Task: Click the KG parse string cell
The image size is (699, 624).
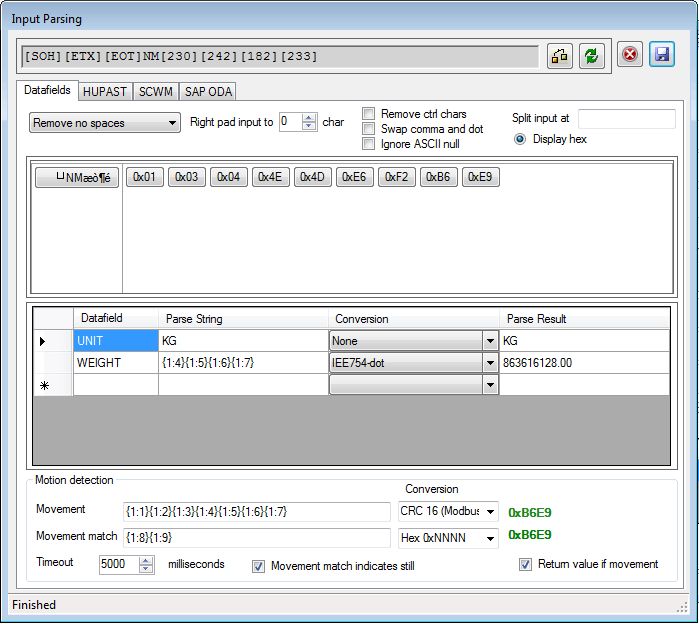Action: (243, 341)
